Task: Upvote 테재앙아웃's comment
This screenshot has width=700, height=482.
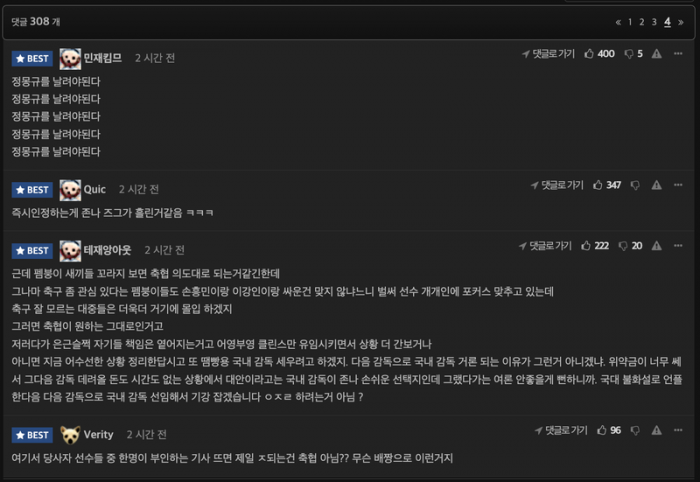Action: pos(586,245)
